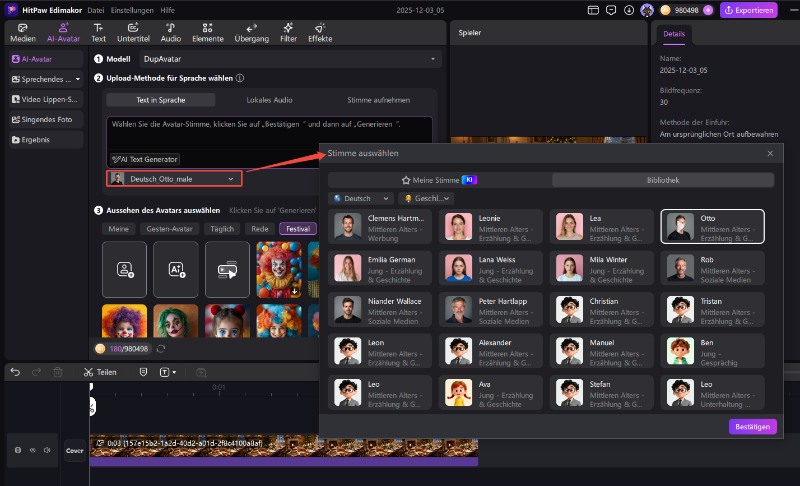The height and width of the screenshot is (486, 800).
Task: Toggle the track lock icon
Action: pyautogui.click(x=18, y=450)
